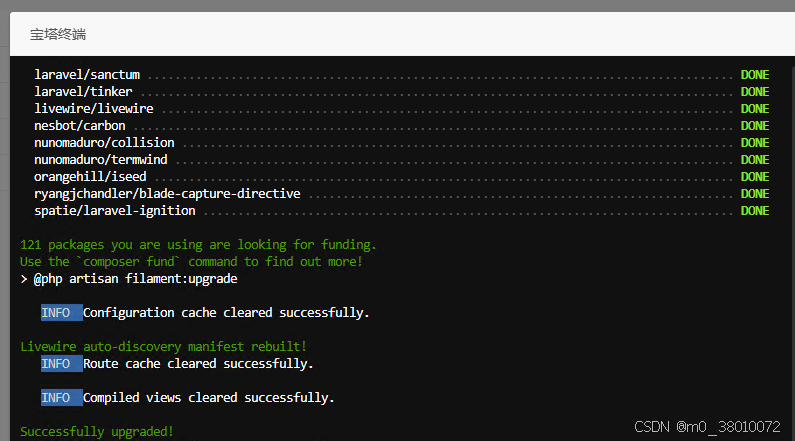Screen dimensions: 795x441
Task: Click nunomaduro/collision in terminal output
Action: click(x=104, y=142)
